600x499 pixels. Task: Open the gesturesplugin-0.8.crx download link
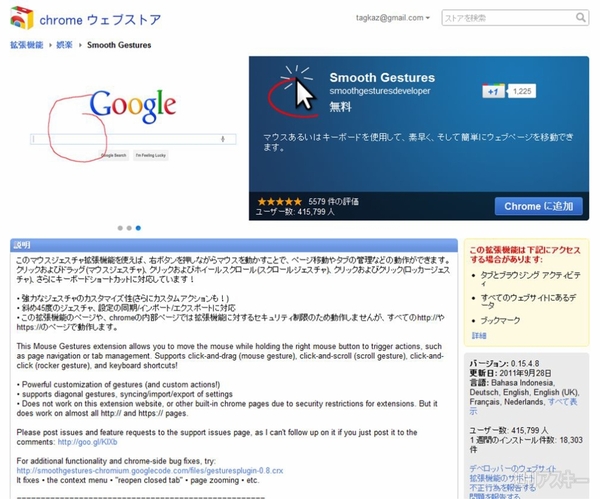[150, 471]
